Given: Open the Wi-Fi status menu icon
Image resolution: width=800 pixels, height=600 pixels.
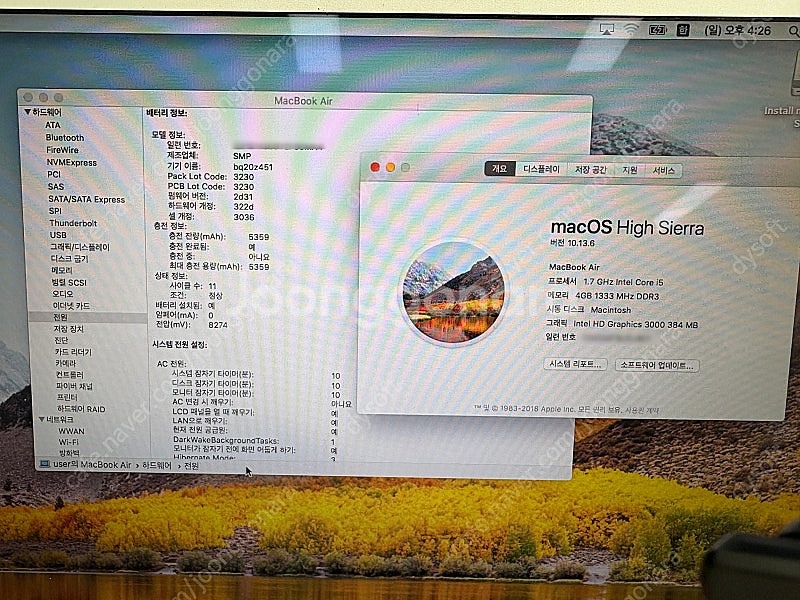Looking at the screenshot, I should click(x=631, y=29).
